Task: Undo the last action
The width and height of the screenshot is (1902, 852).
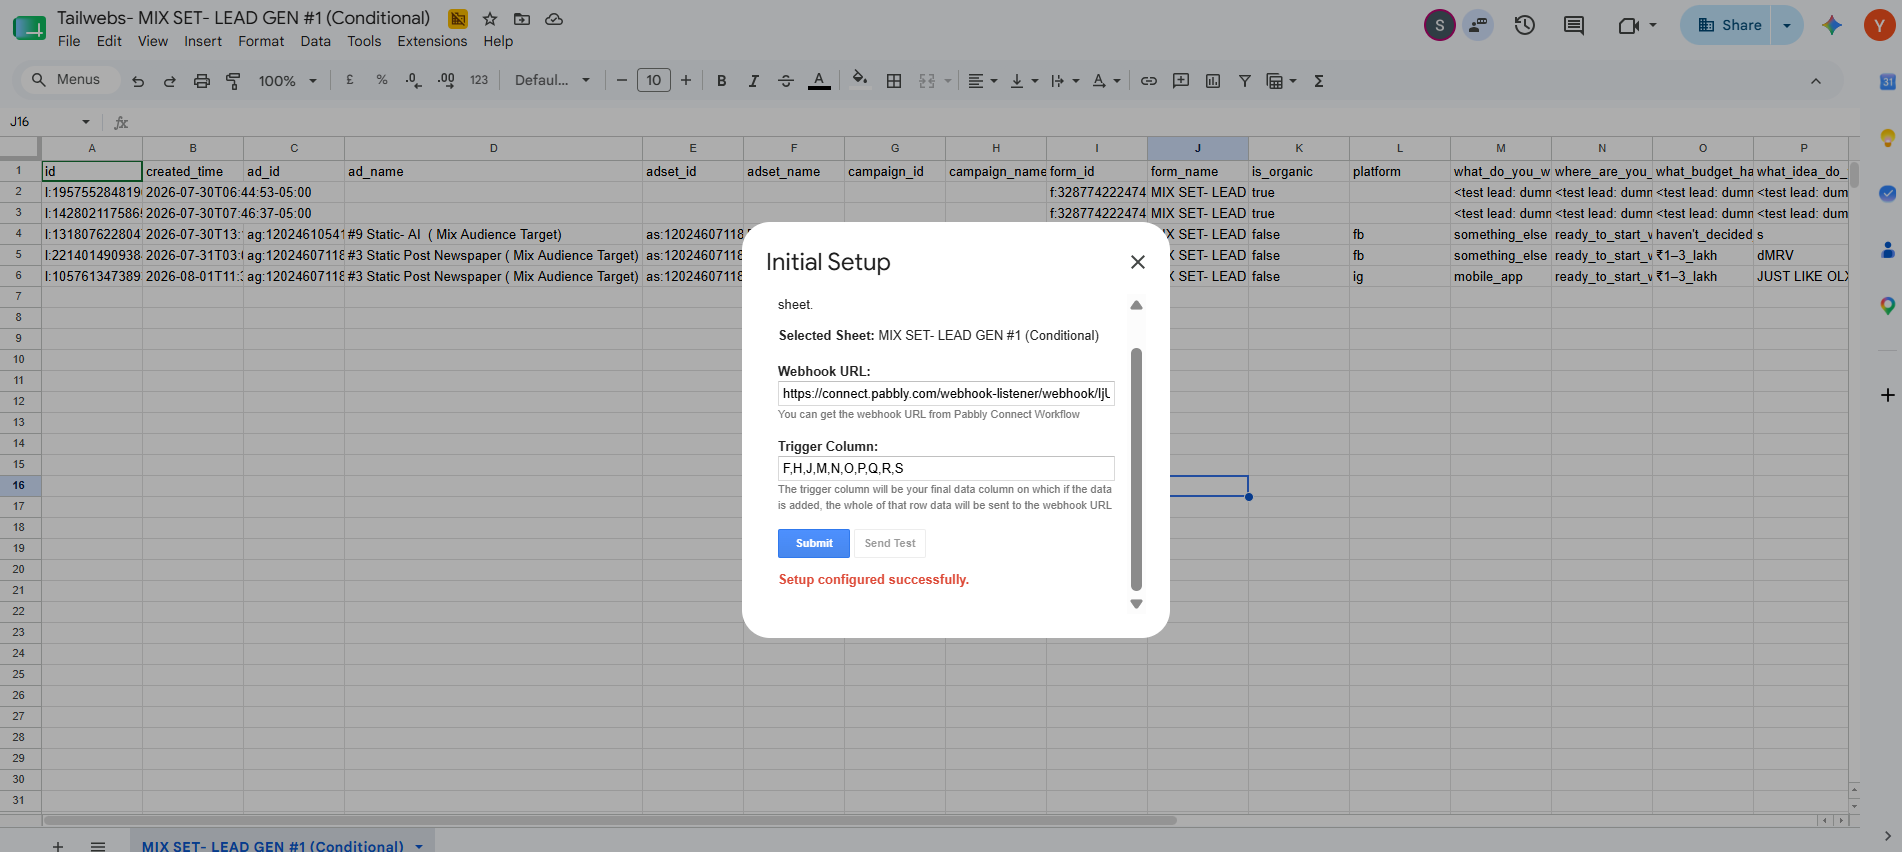Action: coord(138,81)
